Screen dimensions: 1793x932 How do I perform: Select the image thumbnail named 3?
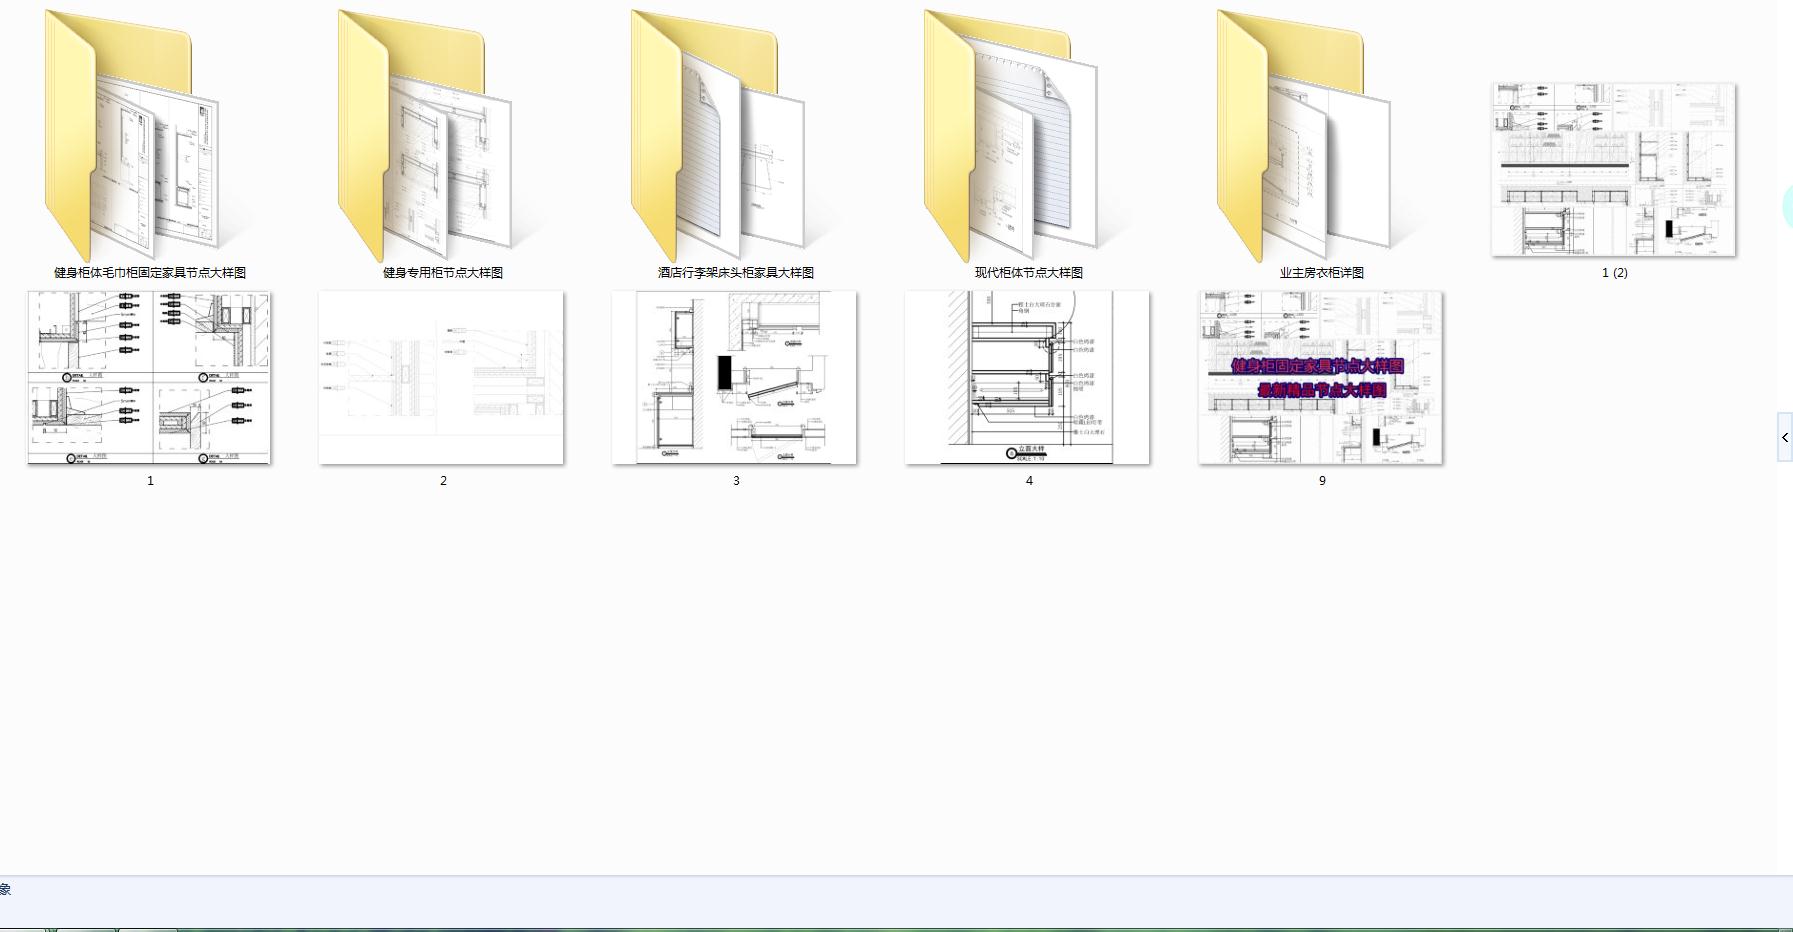pos(734,378)
